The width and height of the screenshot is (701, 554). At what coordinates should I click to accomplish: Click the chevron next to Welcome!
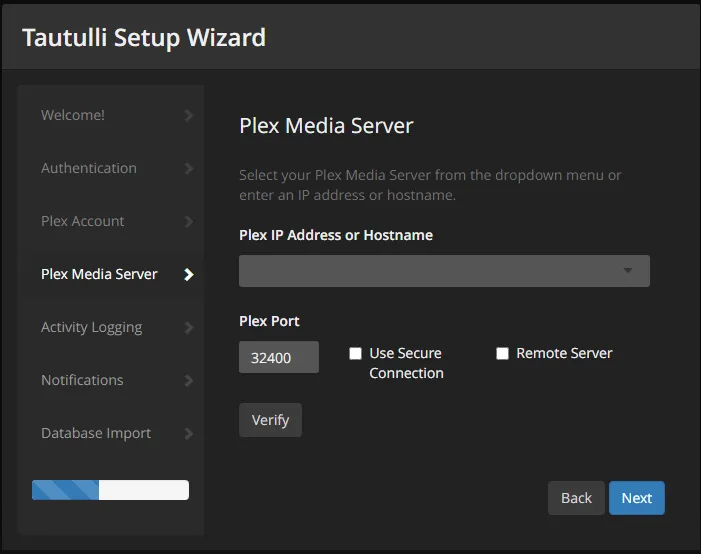[189, 115]
